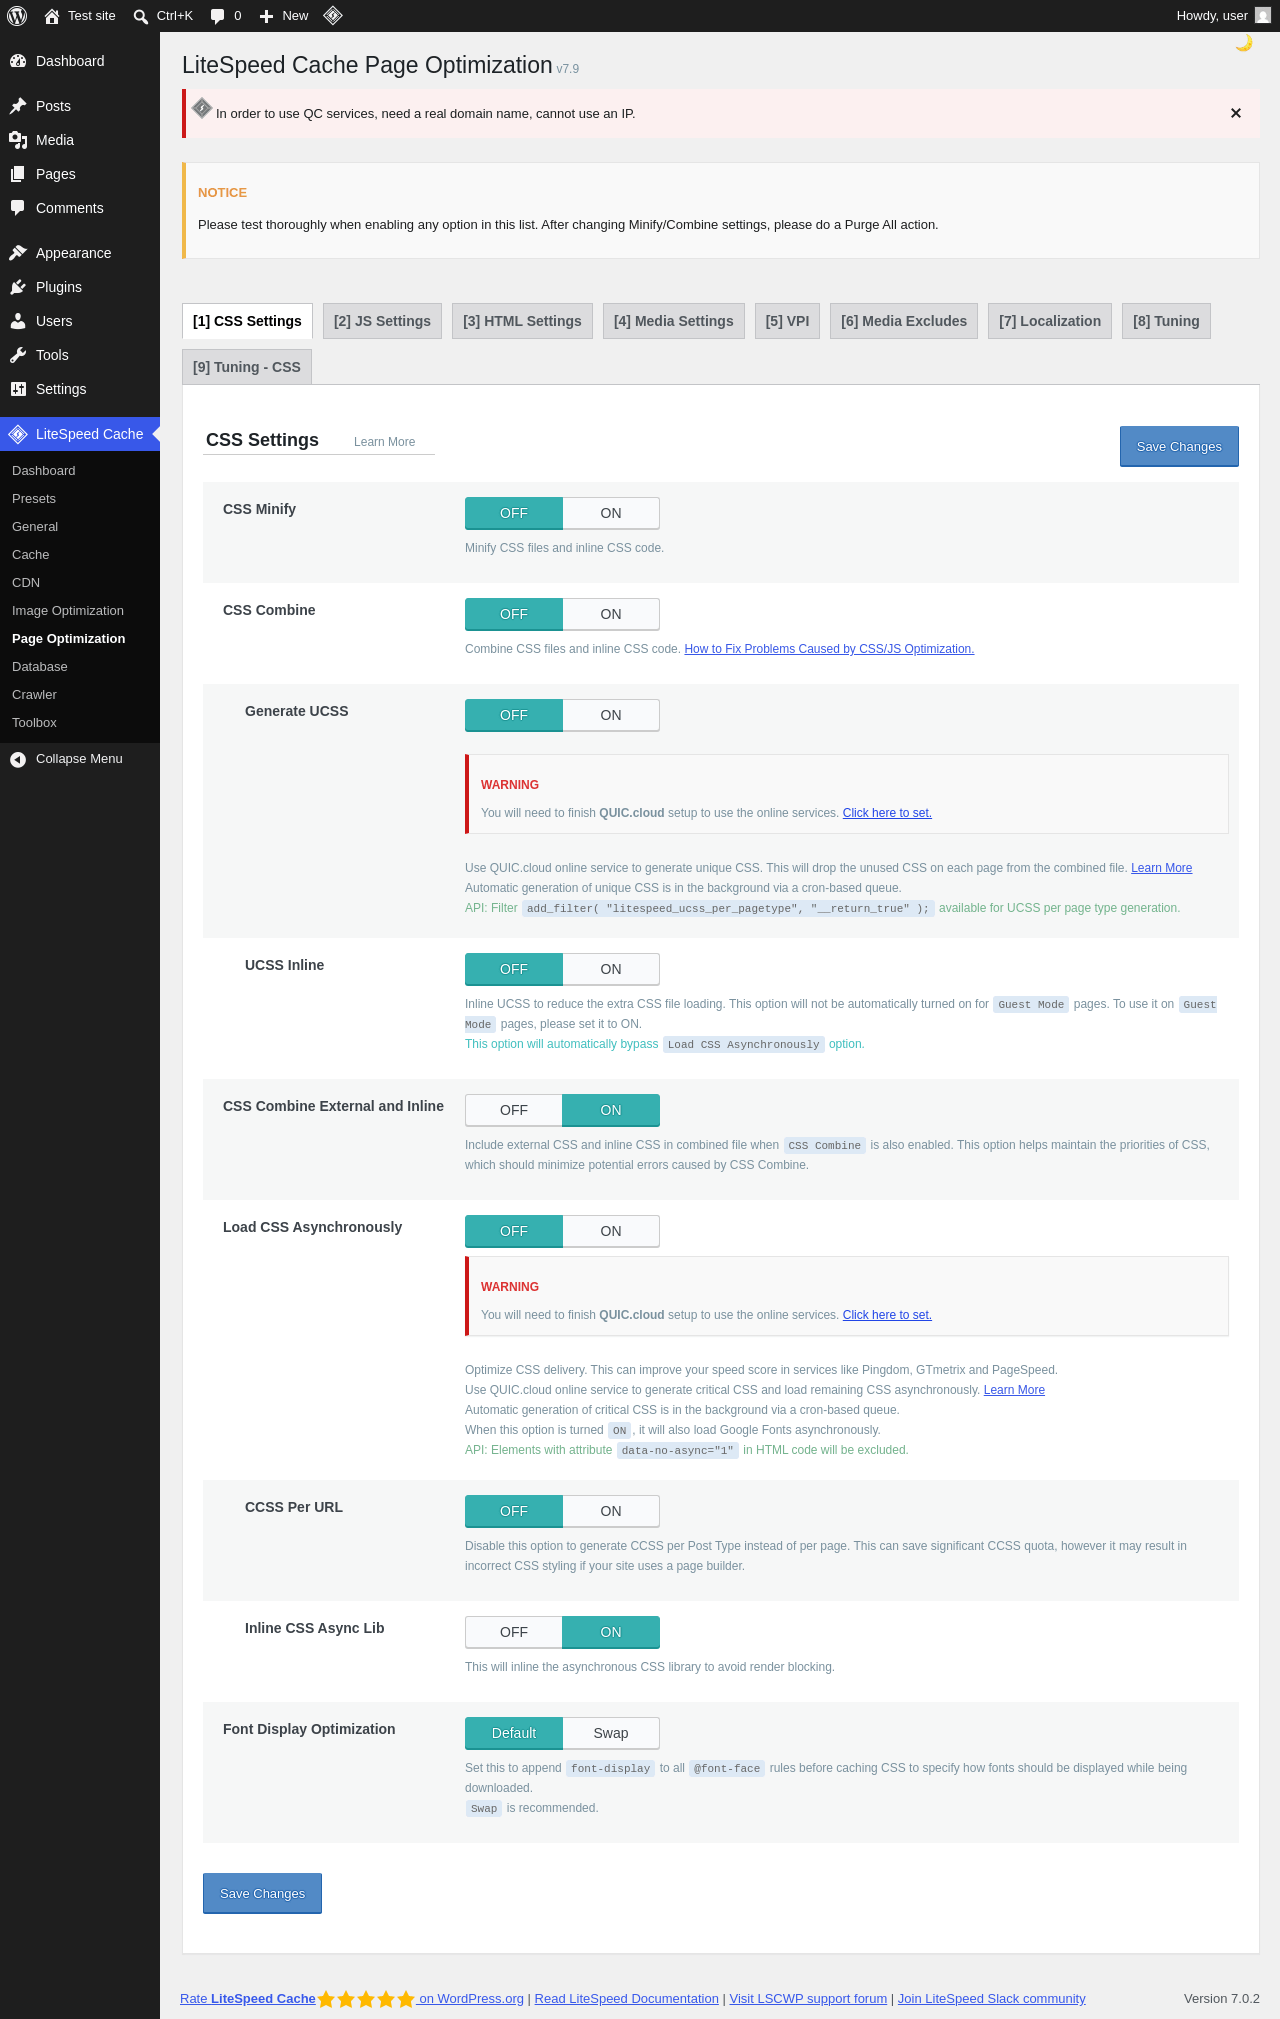Open the [7] Localization tab
The image size is (1280, 2019).
pyautogui.click(x=1050, y=321)
